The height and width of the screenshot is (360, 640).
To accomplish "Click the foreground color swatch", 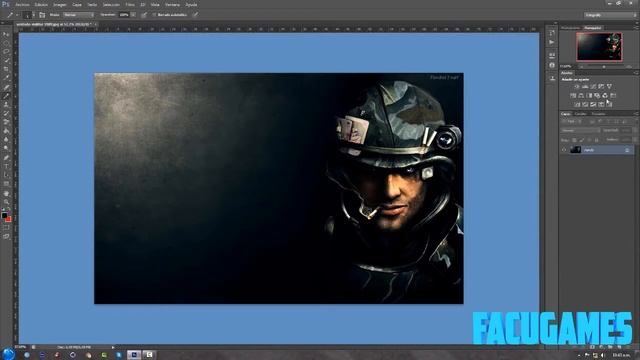I will coord(4,215).
